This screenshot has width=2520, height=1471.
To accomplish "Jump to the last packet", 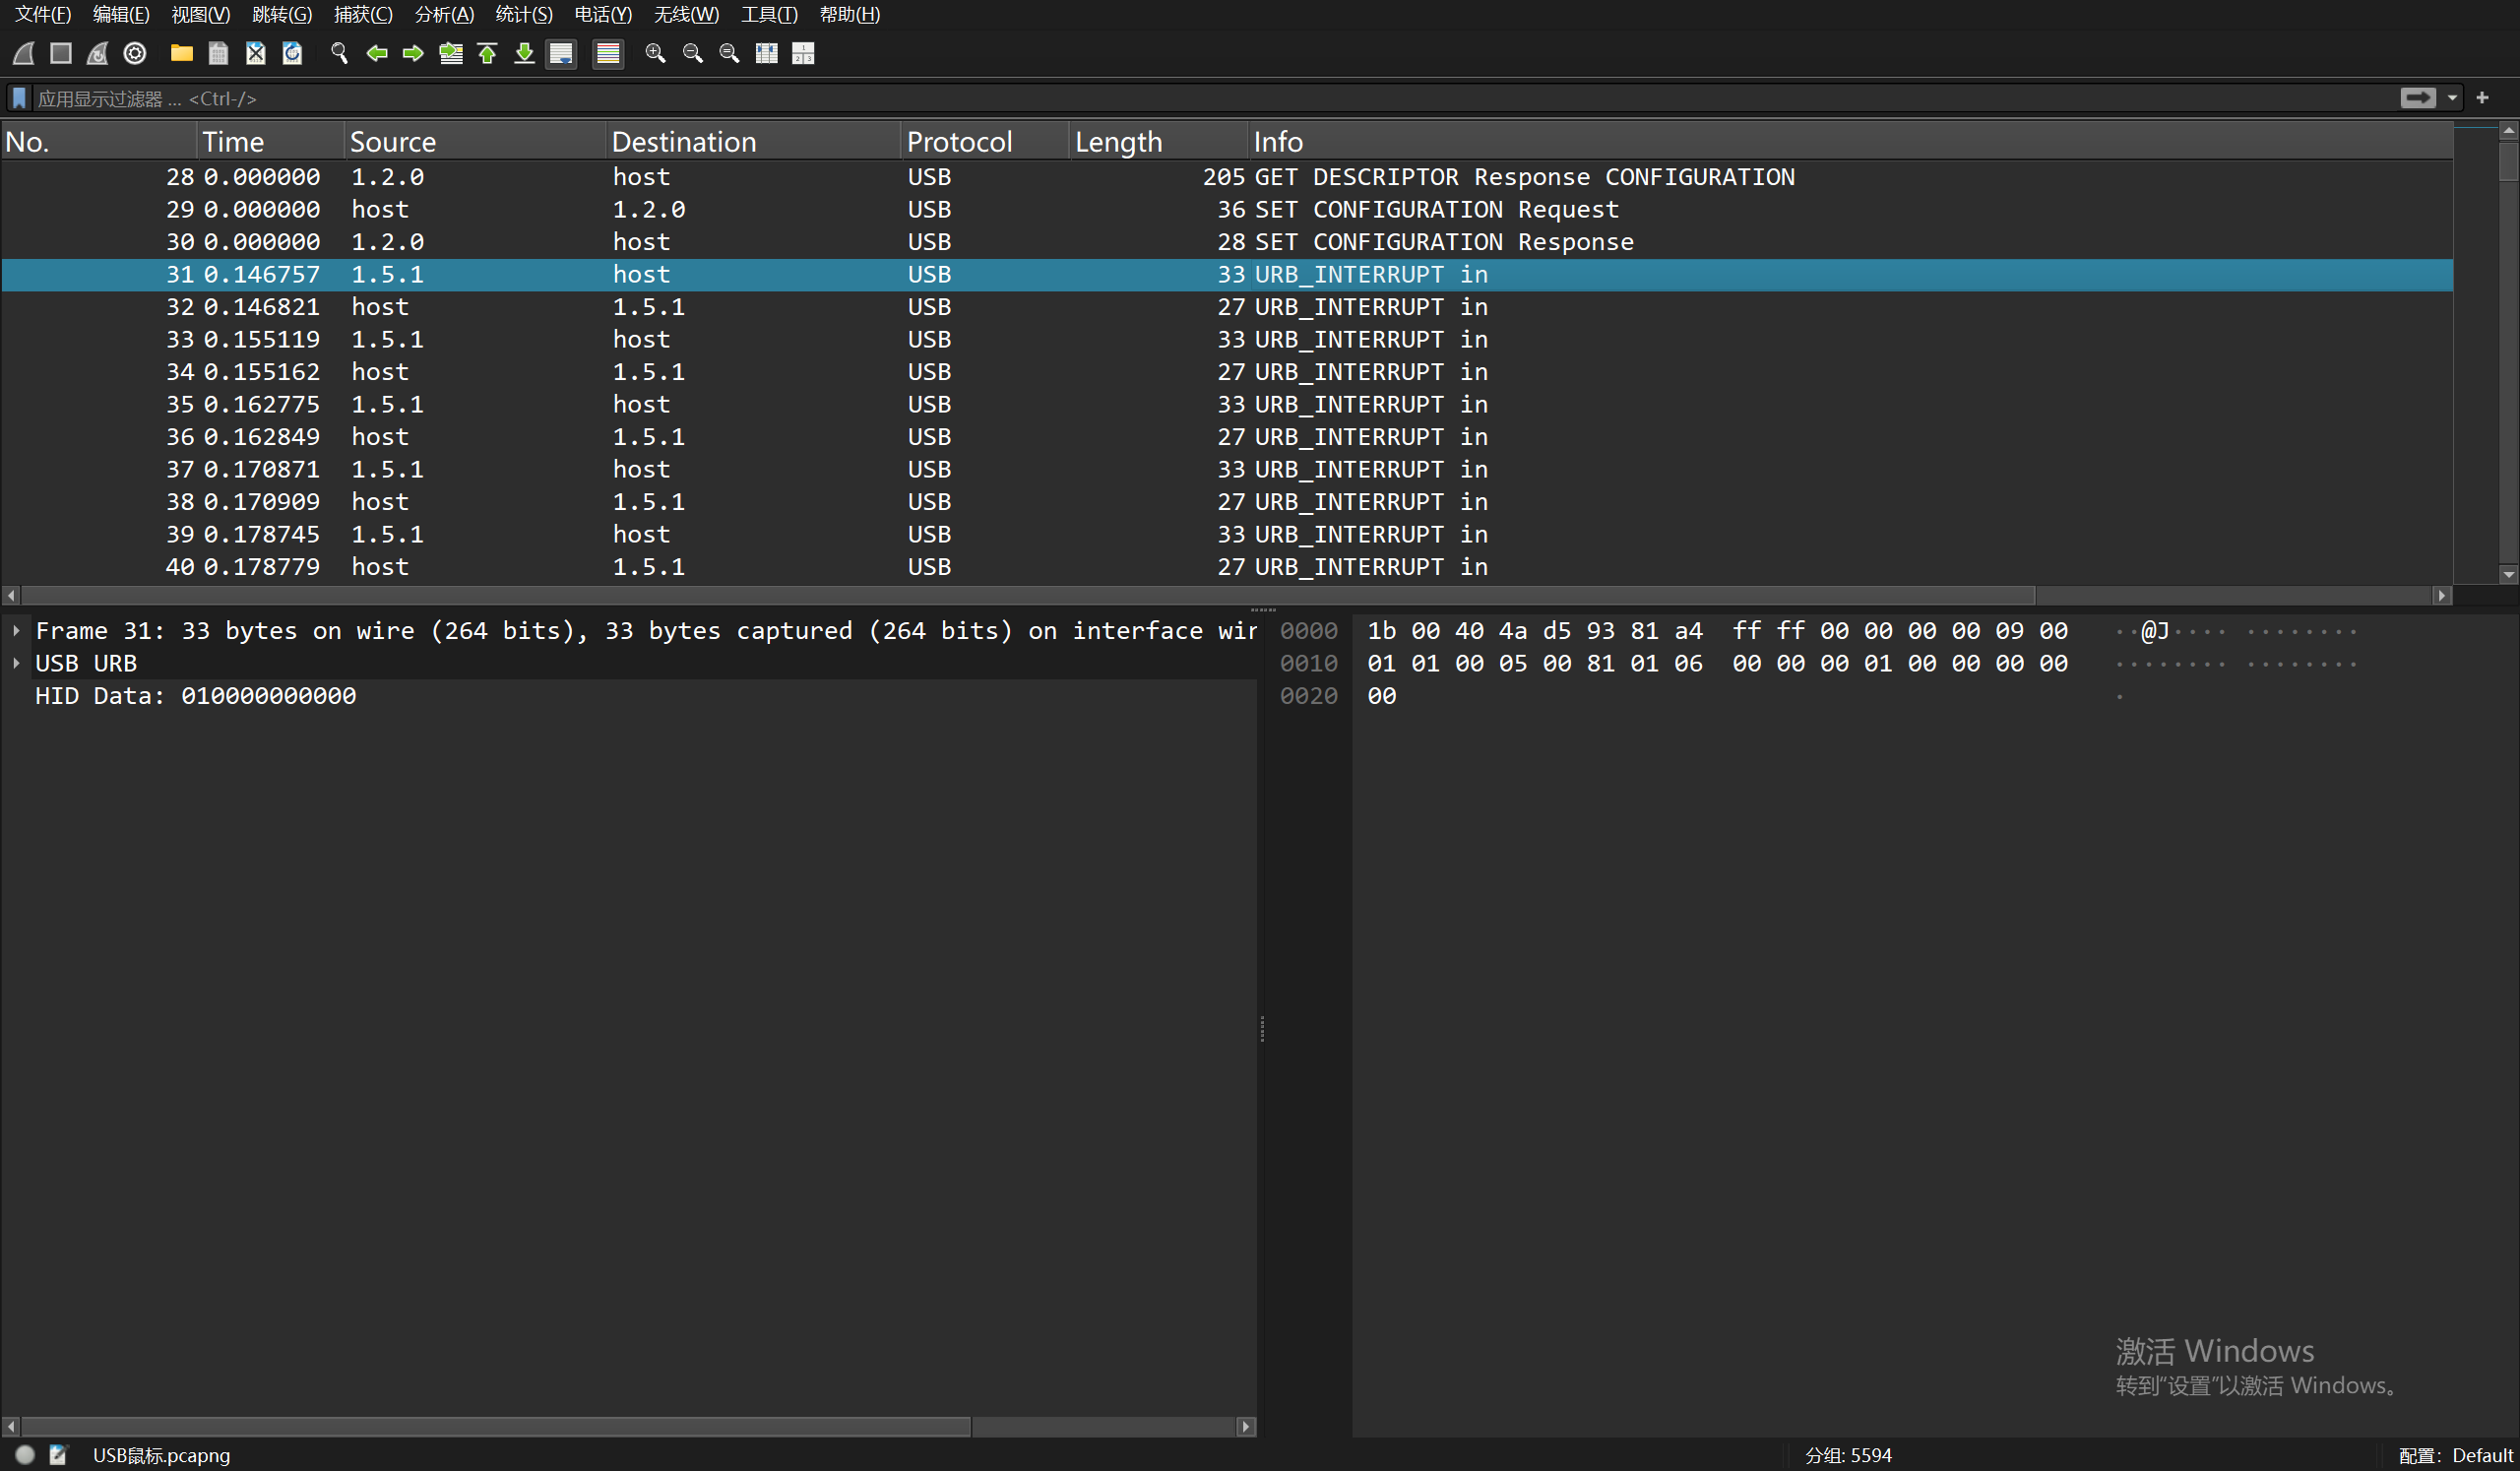I will pyautogui.click(x=524, y=53).
